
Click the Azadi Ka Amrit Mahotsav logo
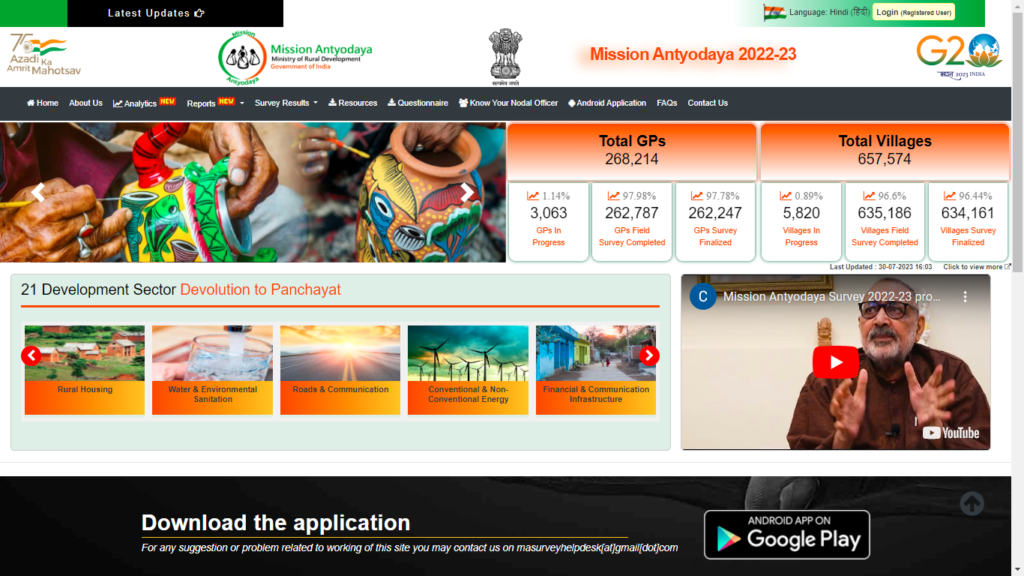coord(44,54)
